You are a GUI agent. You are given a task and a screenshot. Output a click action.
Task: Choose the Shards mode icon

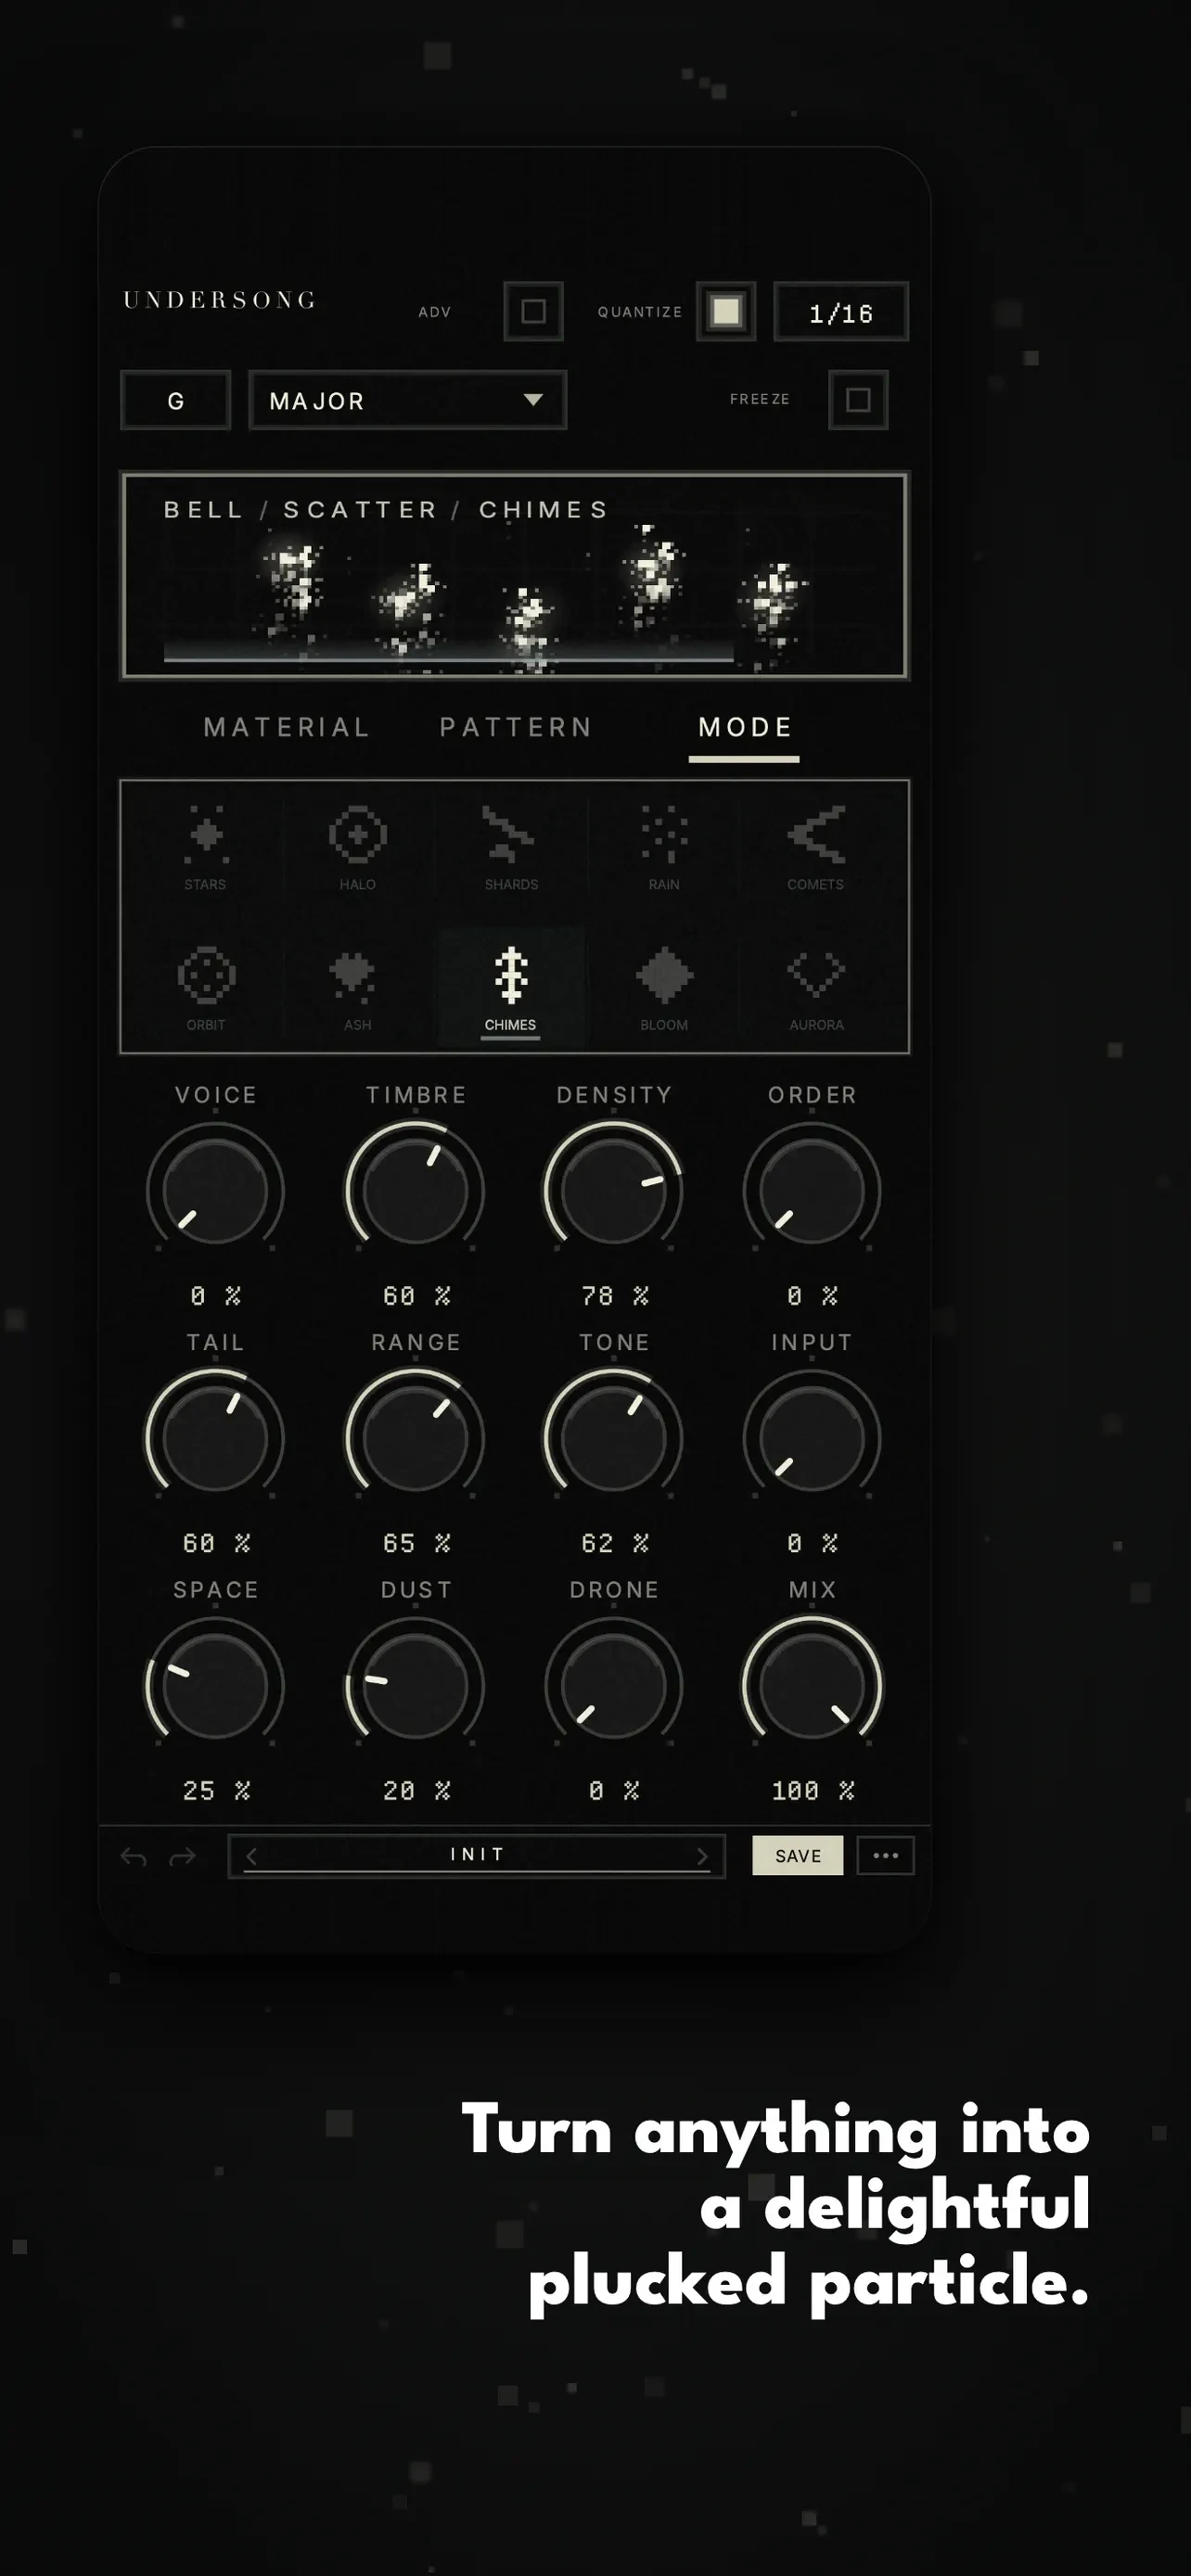pyautogui.click(x=510, y=834)
